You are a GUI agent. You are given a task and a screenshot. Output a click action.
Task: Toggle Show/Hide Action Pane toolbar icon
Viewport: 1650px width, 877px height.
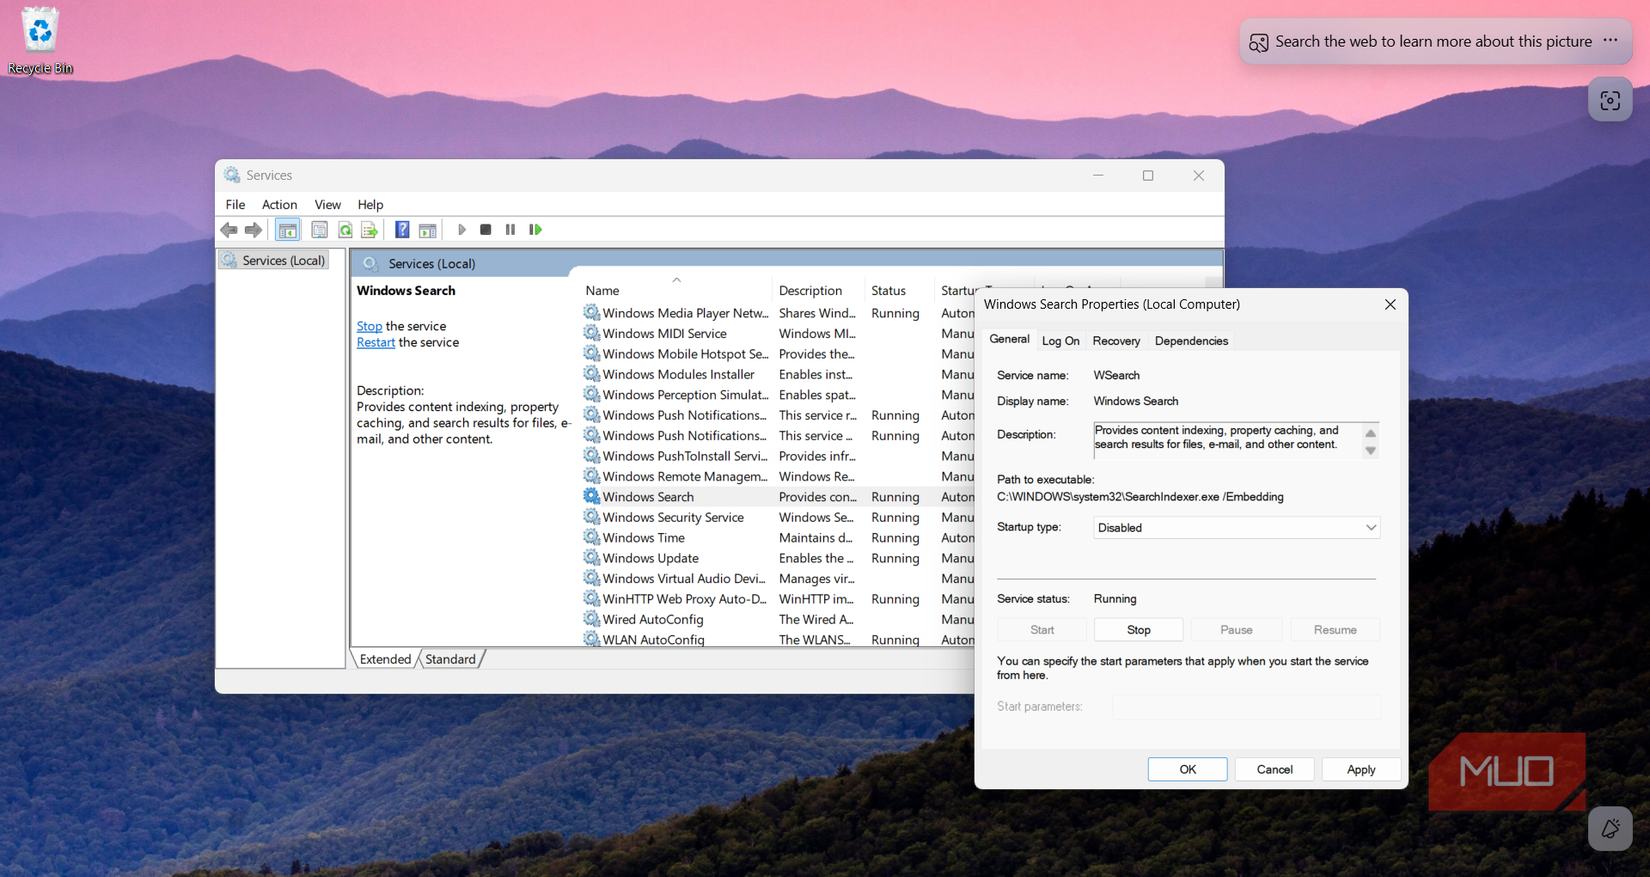click(x=428, y=230)
